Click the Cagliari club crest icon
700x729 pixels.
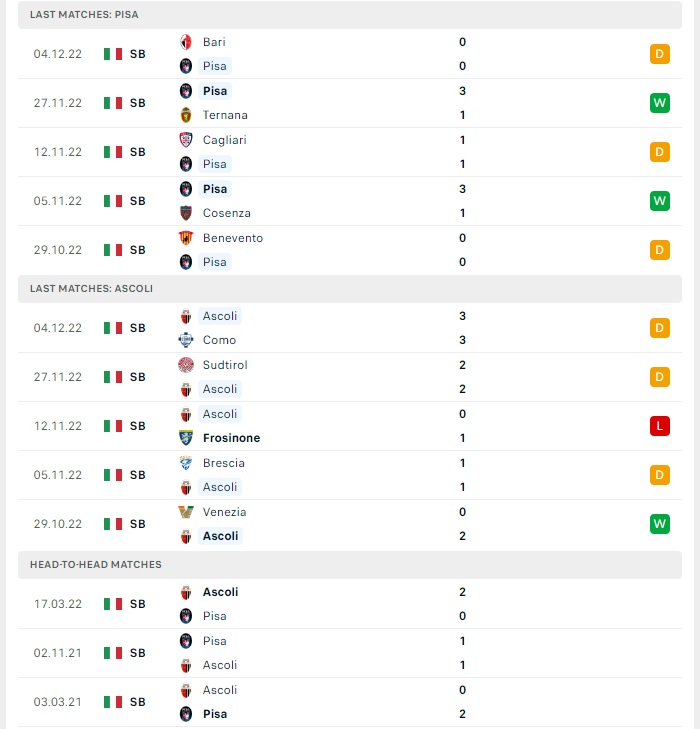186,140
